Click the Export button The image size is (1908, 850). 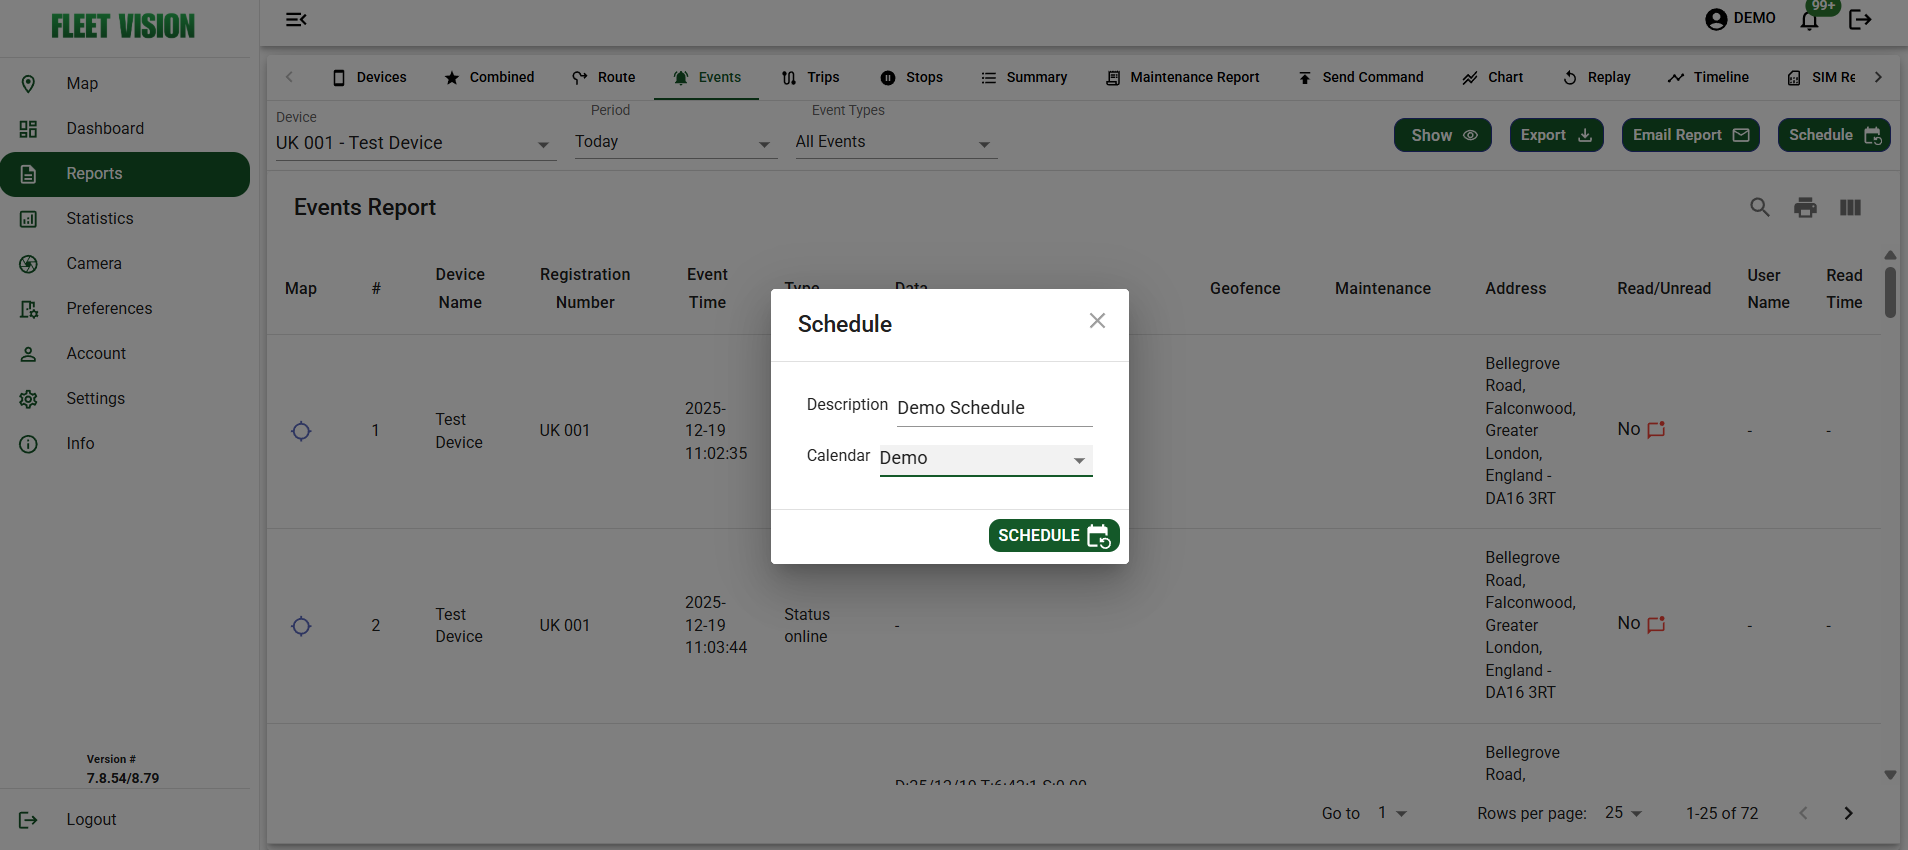click(x=1557, y=135)
